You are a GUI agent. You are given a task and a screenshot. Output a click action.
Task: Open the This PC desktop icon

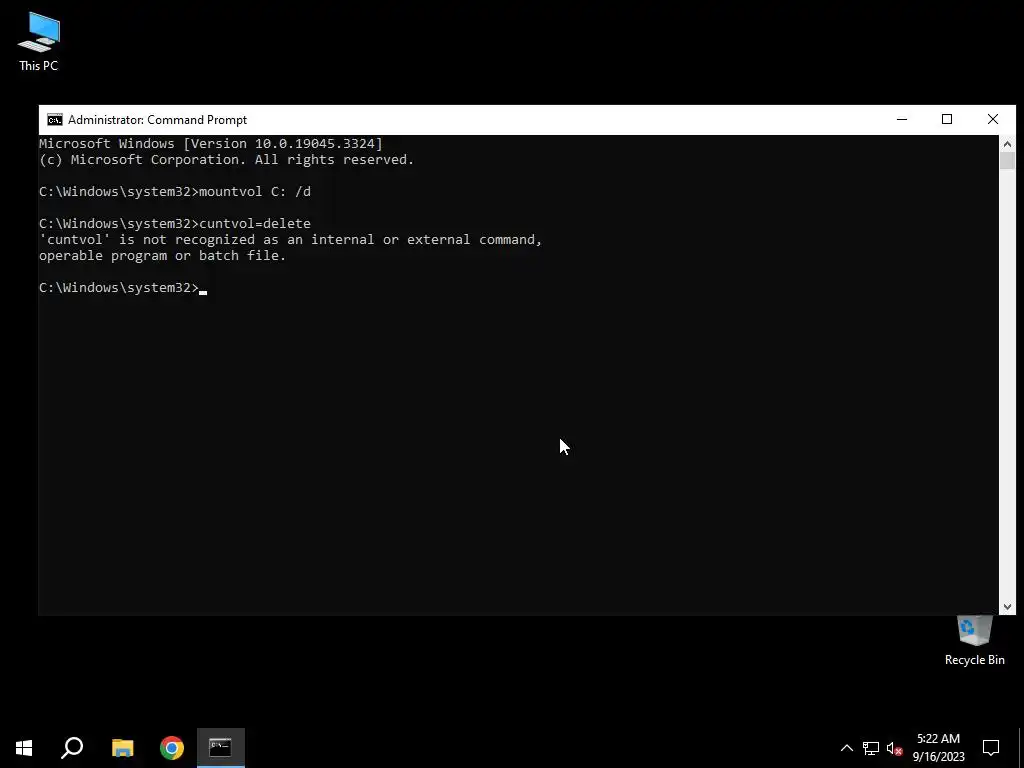(39, 42)
